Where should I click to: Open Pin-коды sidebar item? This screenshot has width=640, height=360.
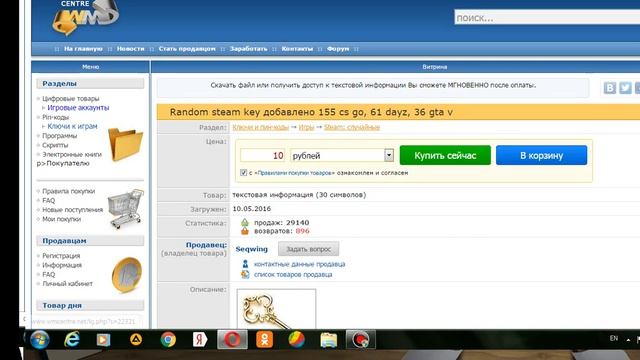(56, 117)
